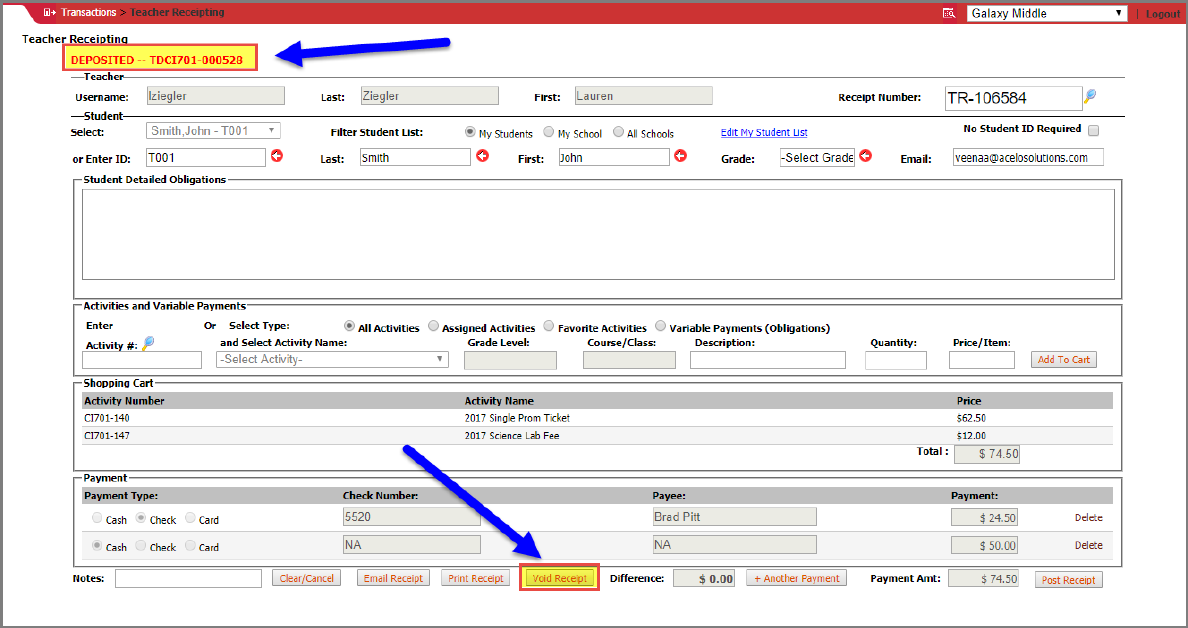Select the All Schools filter option
This screenshot has height=628, width=1188.
pos(618,132)
